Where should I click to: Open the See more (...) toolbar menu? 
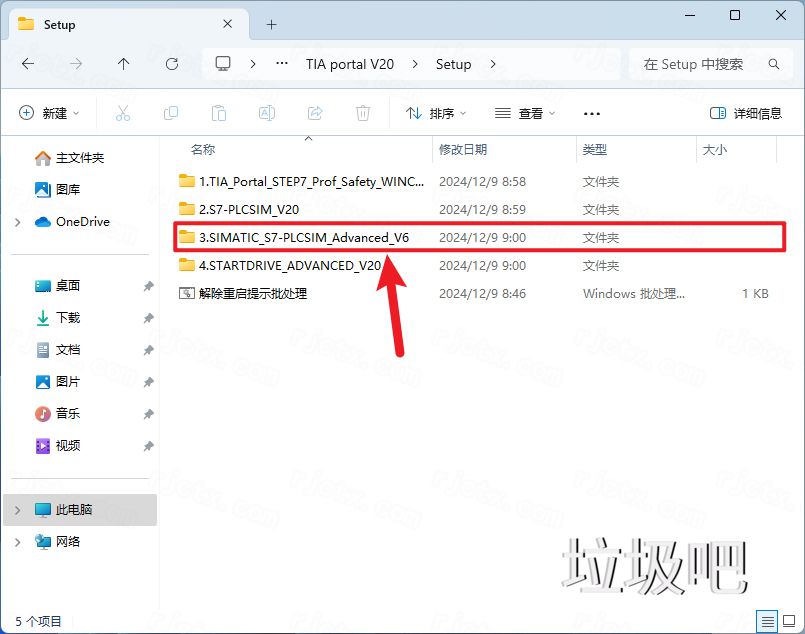[x=592, y=113]
